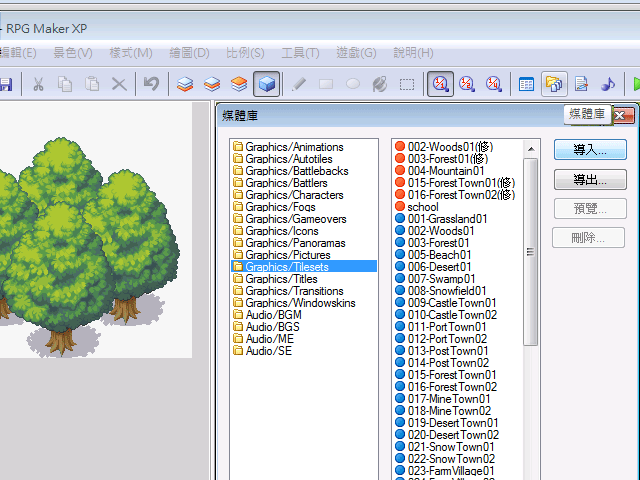
Task: Set map zoom to 1/4 scale
Action: [x=493, y=84]
